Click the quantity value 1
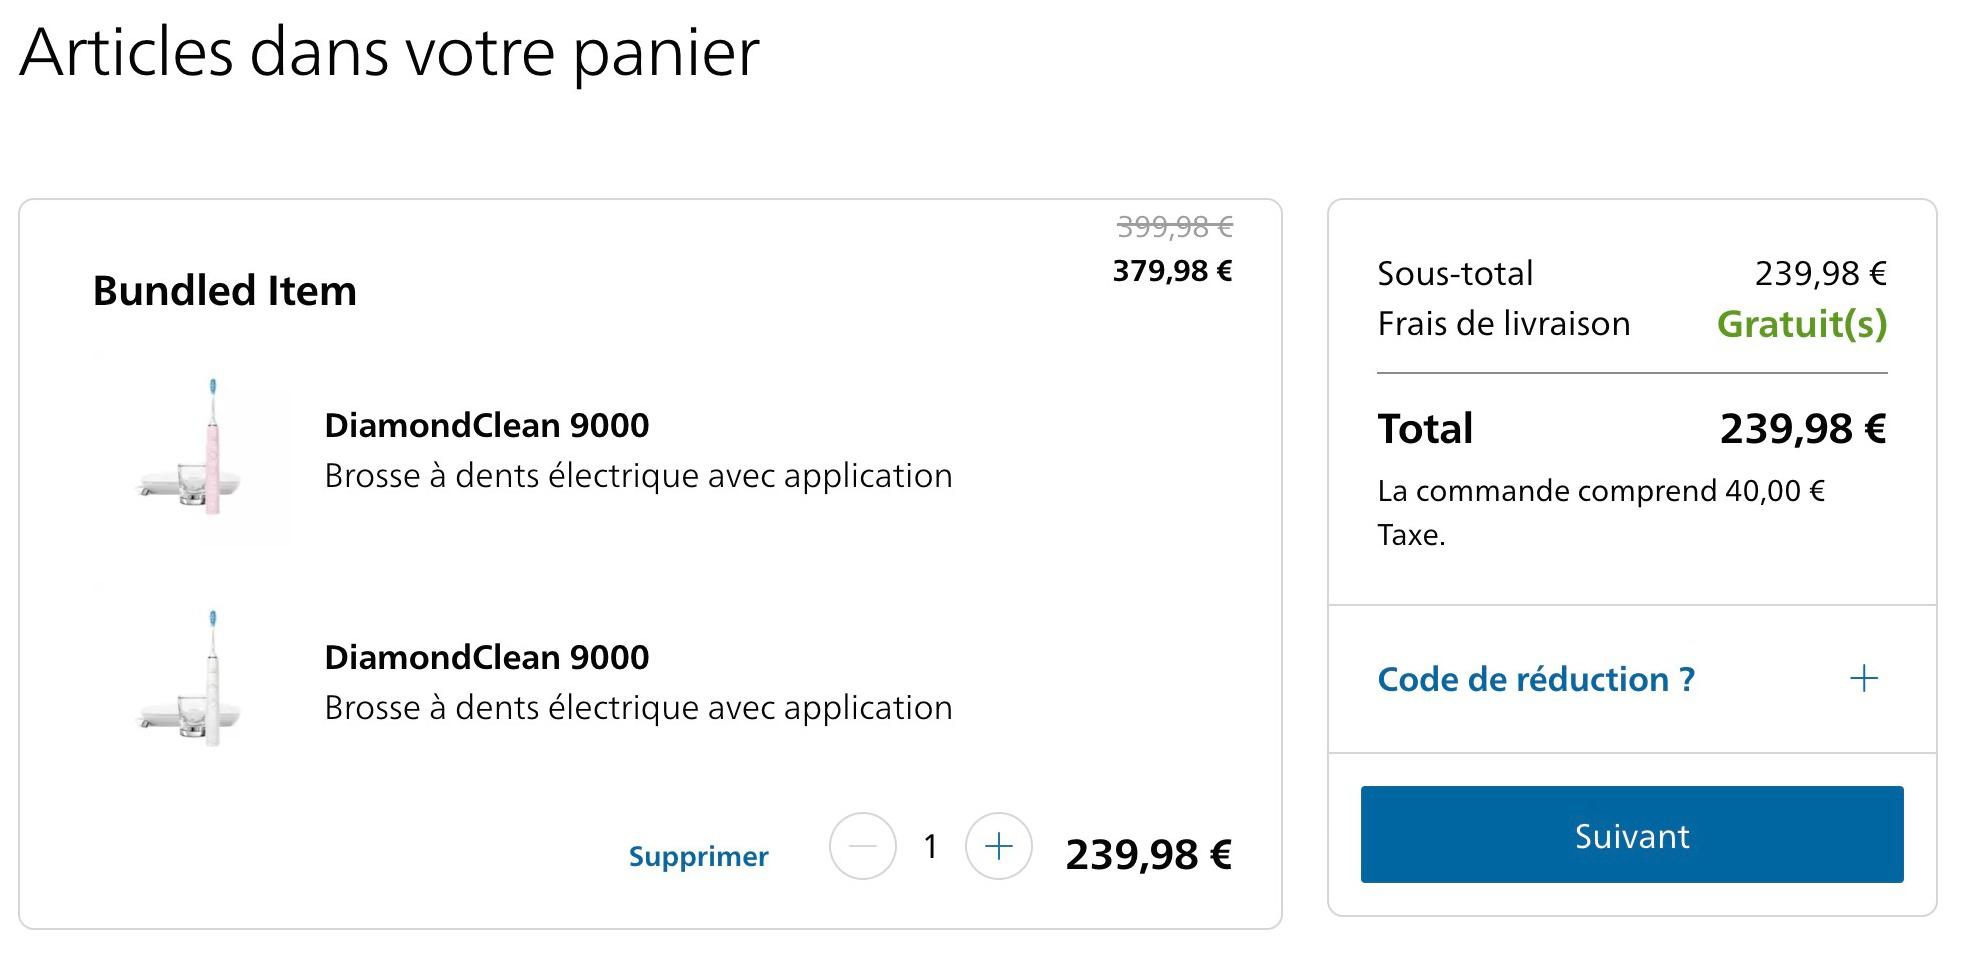This screenshot has height=976, width=1984. pos(930,846)
